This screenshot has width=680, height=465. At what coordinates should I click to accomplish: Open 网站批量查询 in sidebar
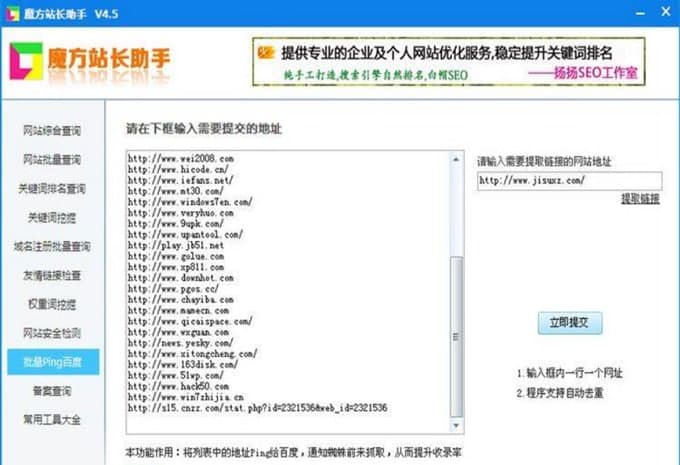point(52,160)
